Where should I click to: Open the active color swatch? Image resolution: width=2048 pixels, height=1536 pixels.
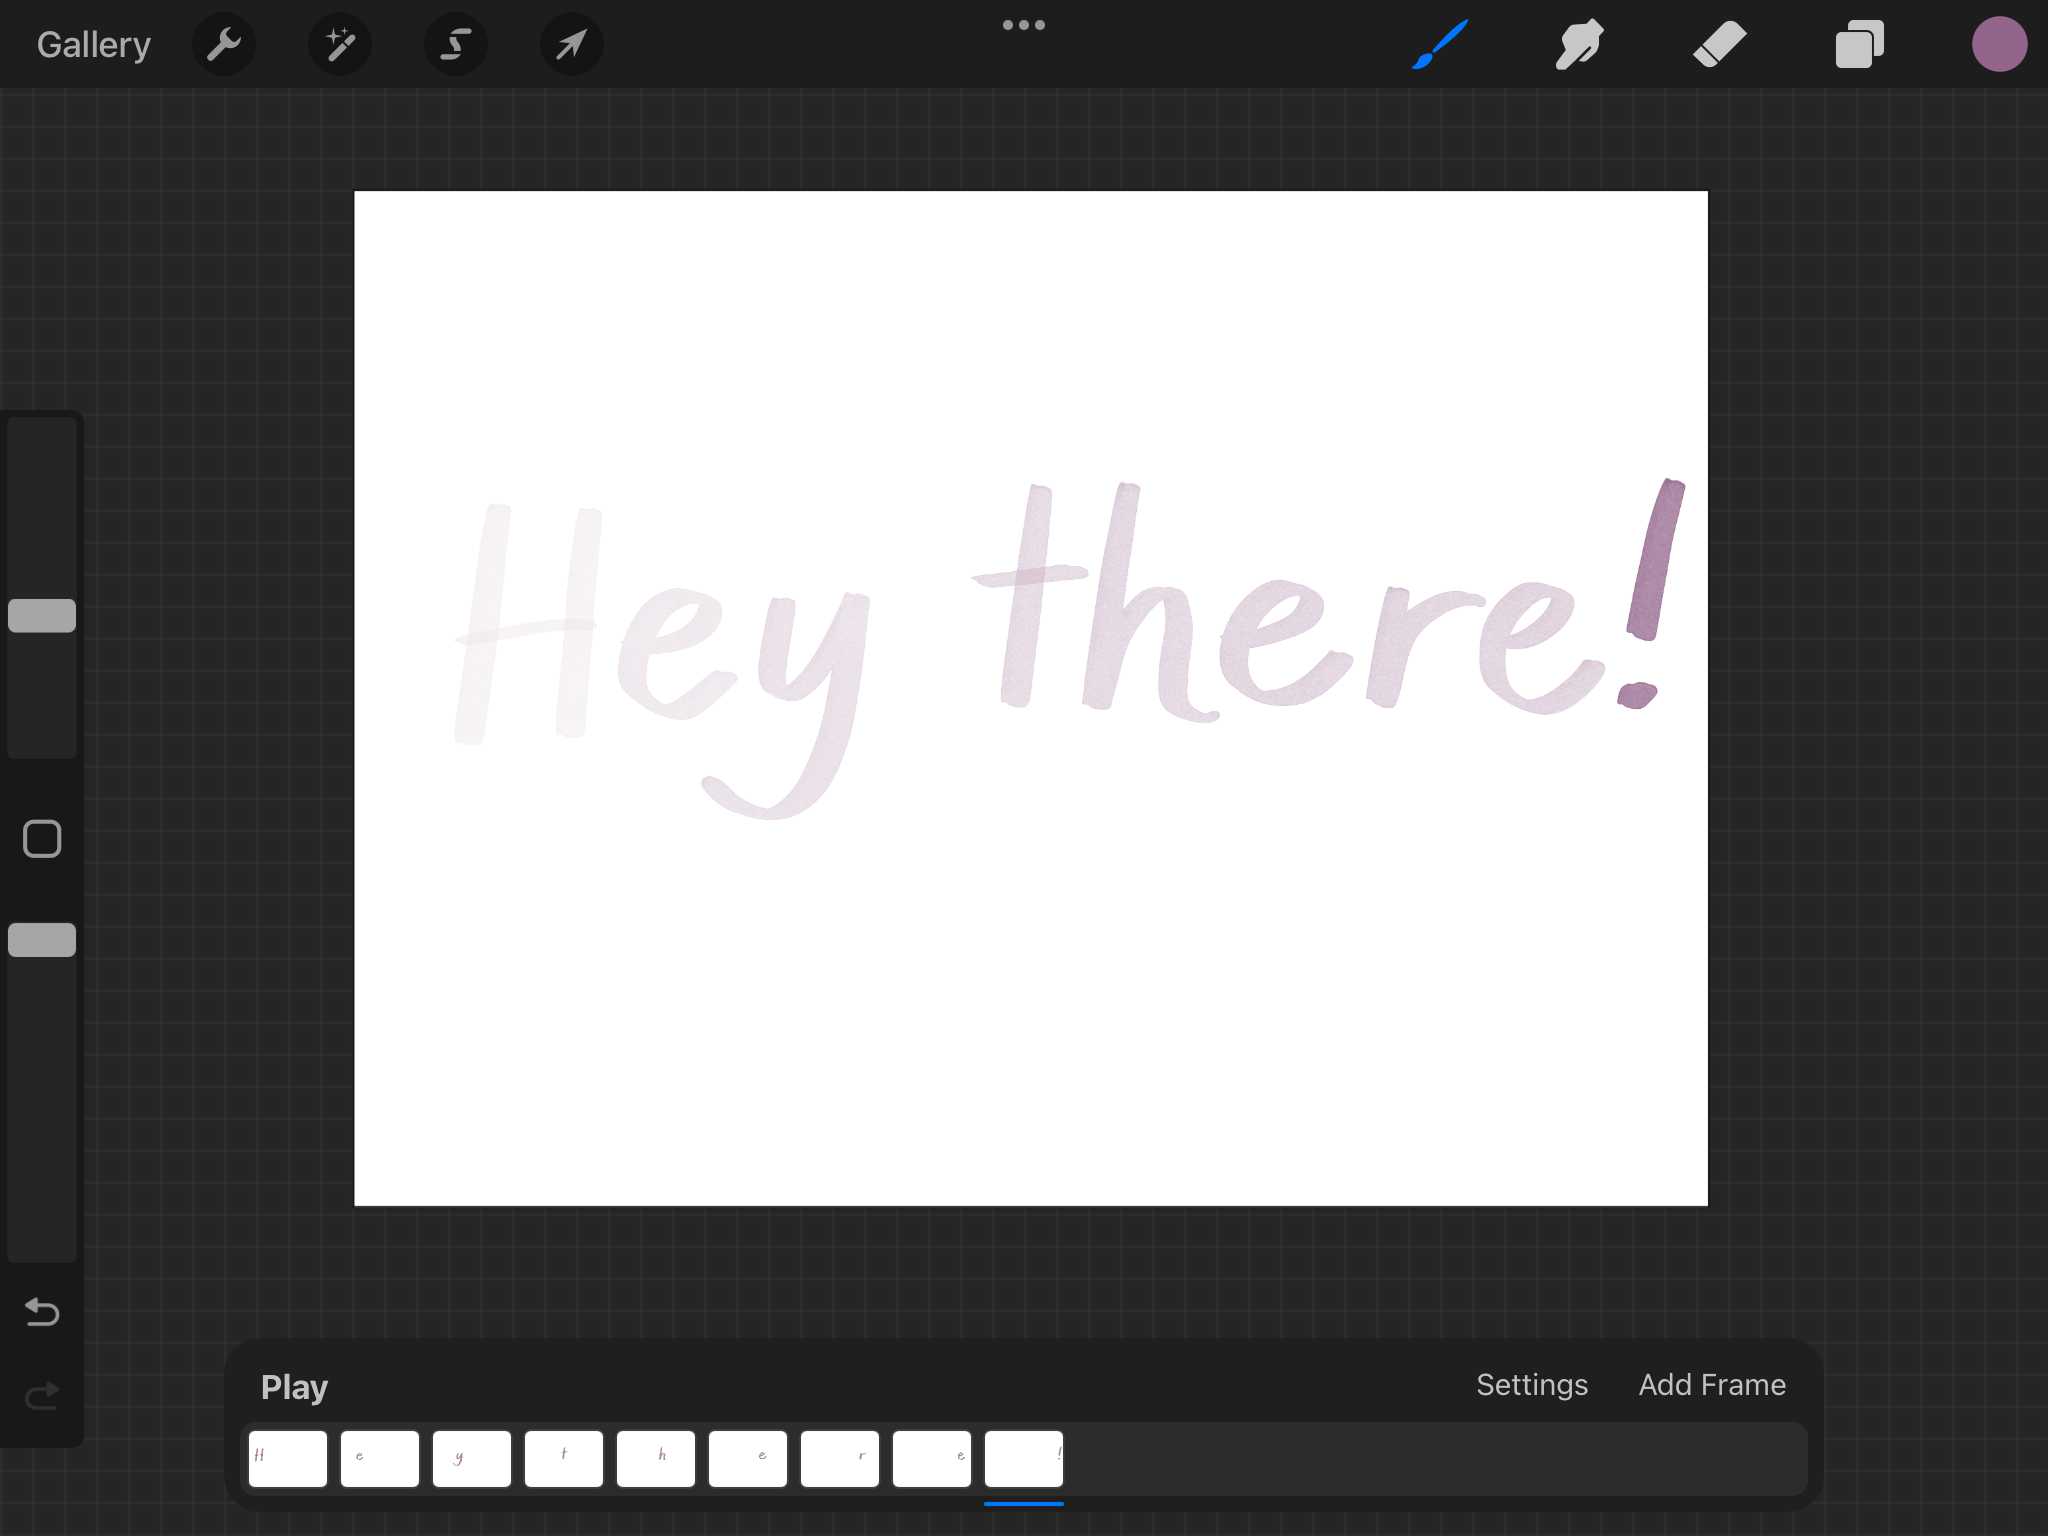[x=2000, y=44]
